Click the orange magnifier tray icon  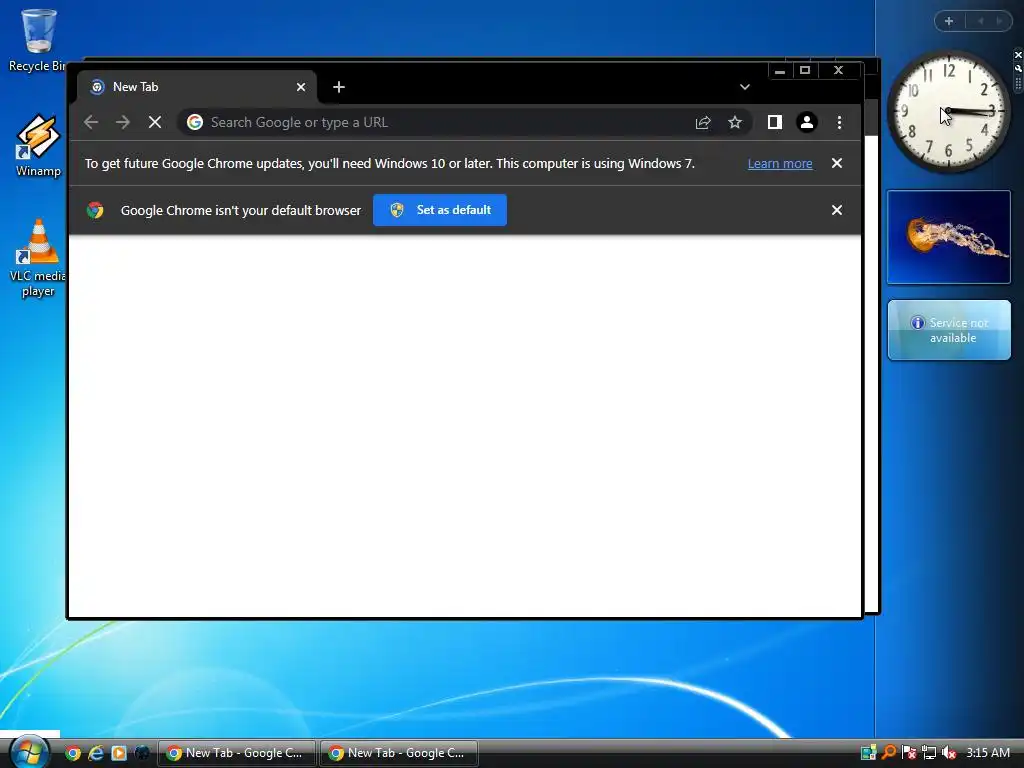click(x=888, y=752)
